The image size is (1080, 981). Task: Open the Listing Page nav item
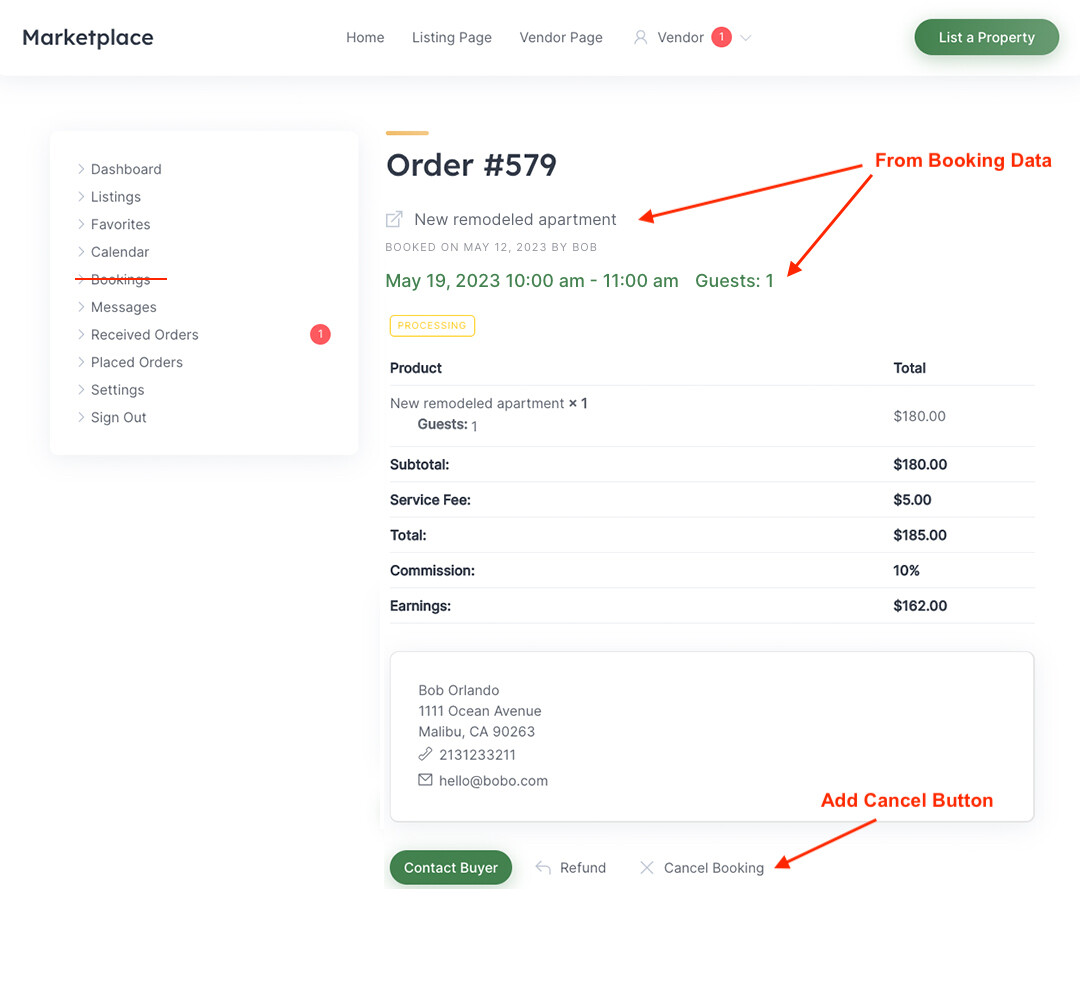click(x=452, y=37)
